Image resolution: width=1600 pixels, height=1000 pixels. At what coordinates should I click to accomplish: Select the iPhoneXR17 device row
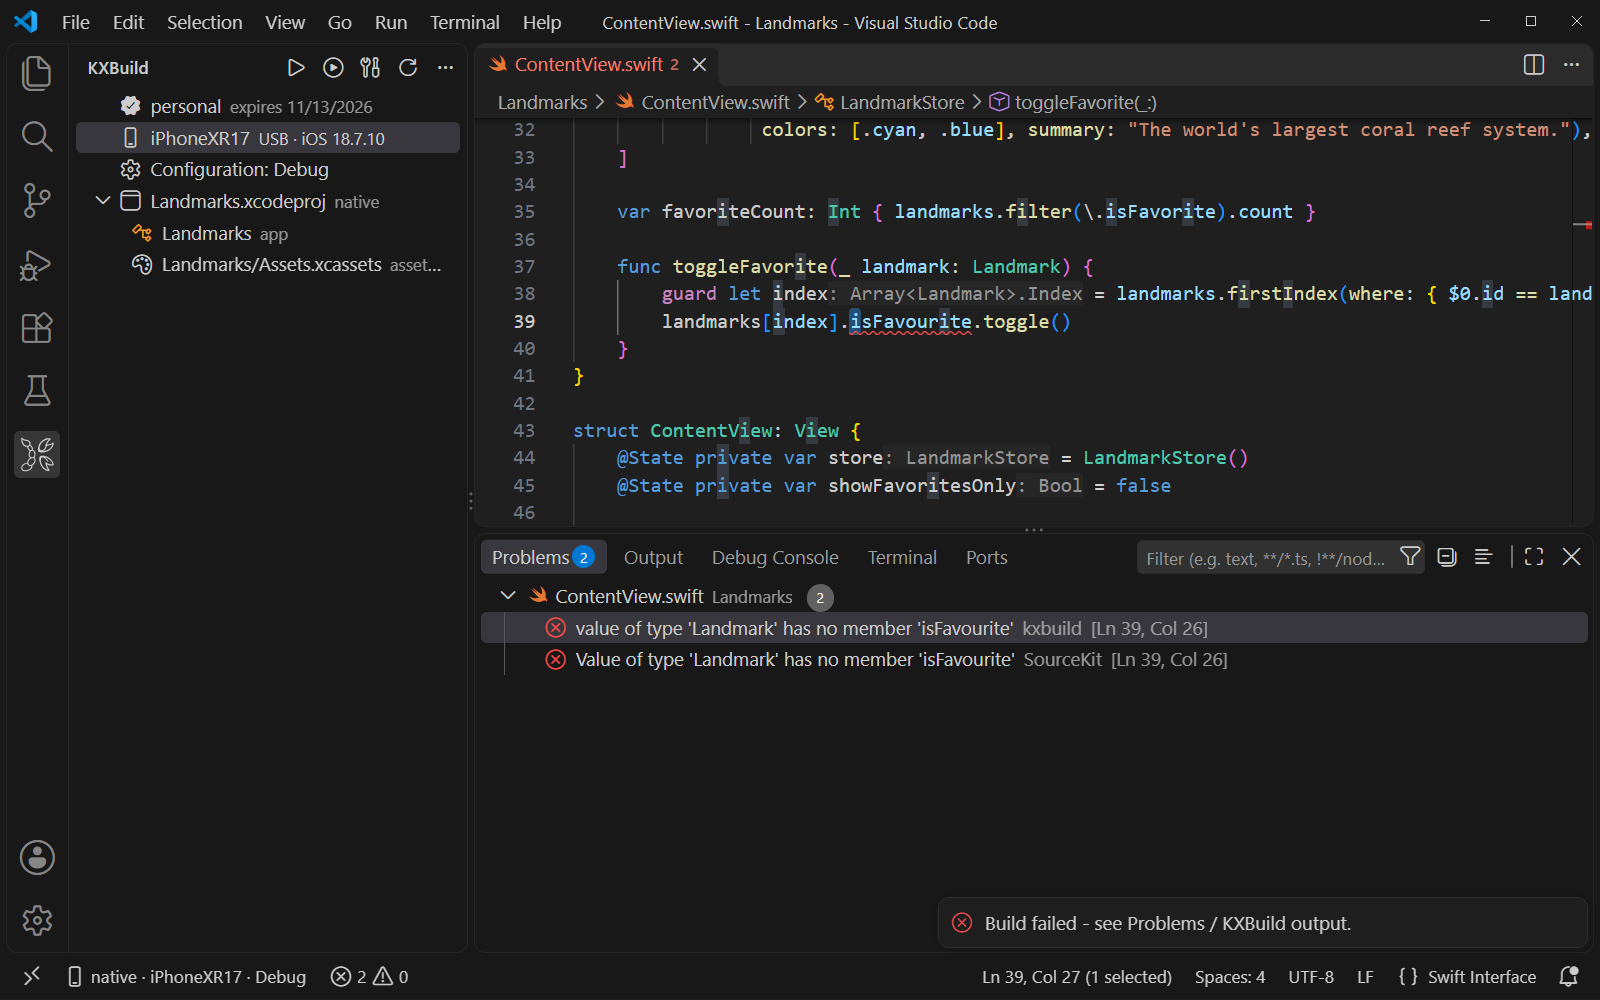tap(268, 138)
